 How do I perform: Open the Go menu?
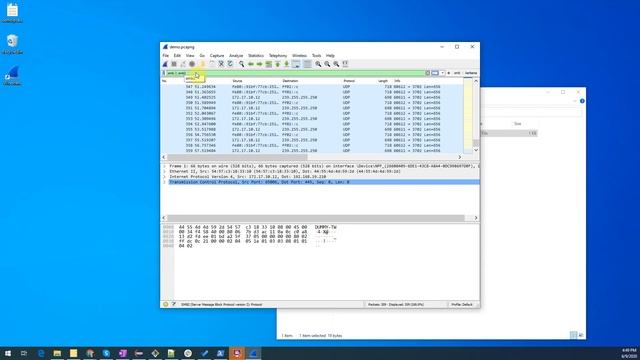point(202,56)
